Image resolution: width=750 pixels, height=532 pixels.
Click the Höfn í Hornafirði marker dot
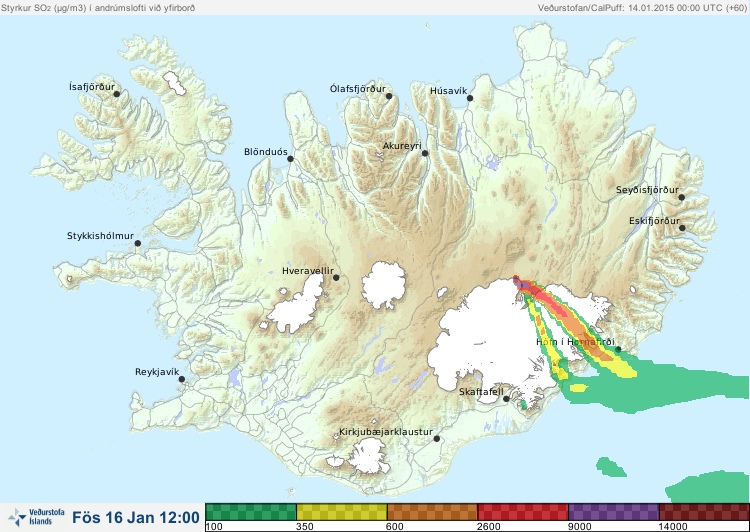tap(618, 349)
